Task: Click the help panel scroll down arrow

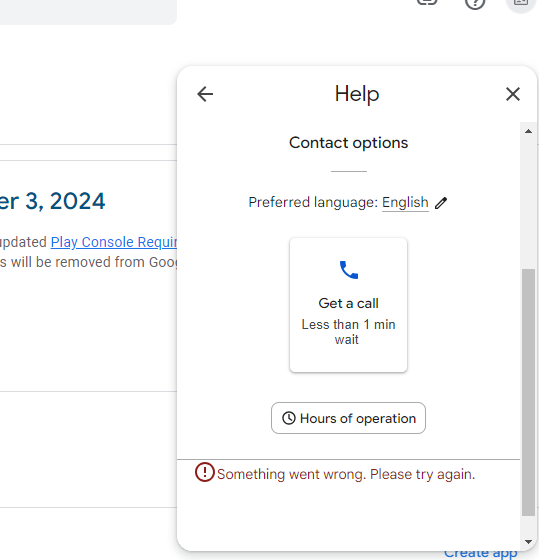Action: pyautogui.click(x=528, y=542)
